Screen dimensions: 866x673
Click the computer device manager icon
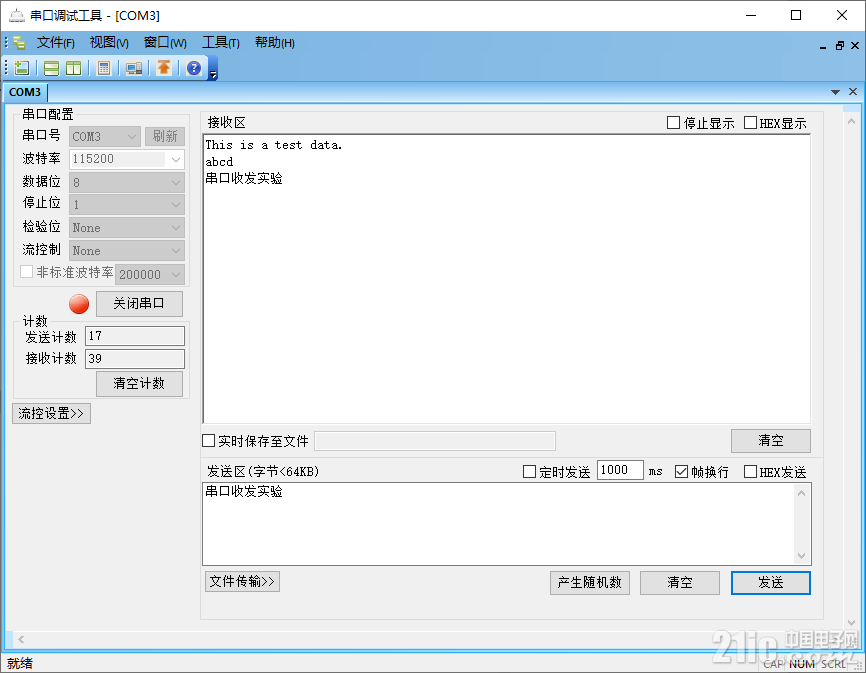[134, 68]
